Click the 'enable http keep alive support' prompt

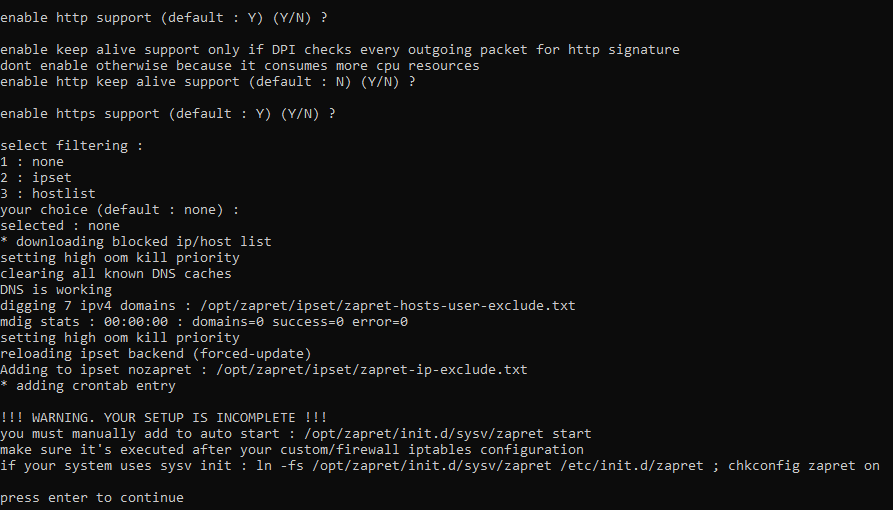click(x=207, y=81)
